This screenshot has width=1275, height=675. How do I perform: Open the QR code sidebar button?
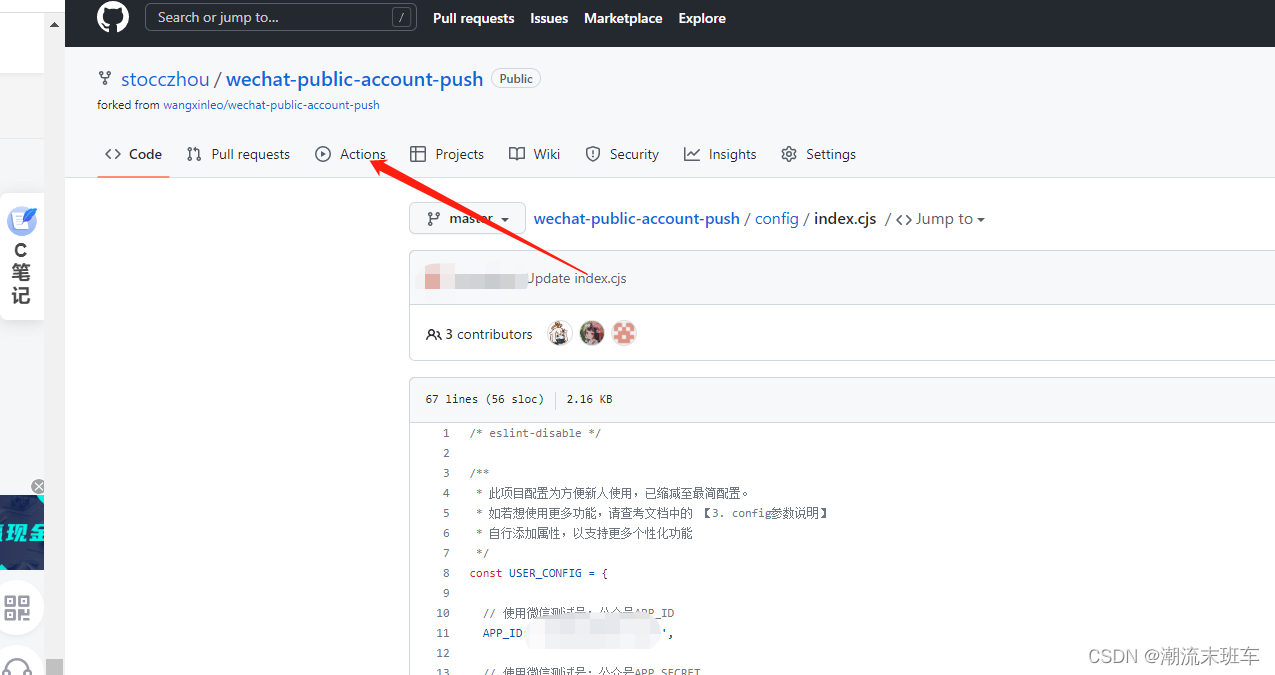coord(17,607)
